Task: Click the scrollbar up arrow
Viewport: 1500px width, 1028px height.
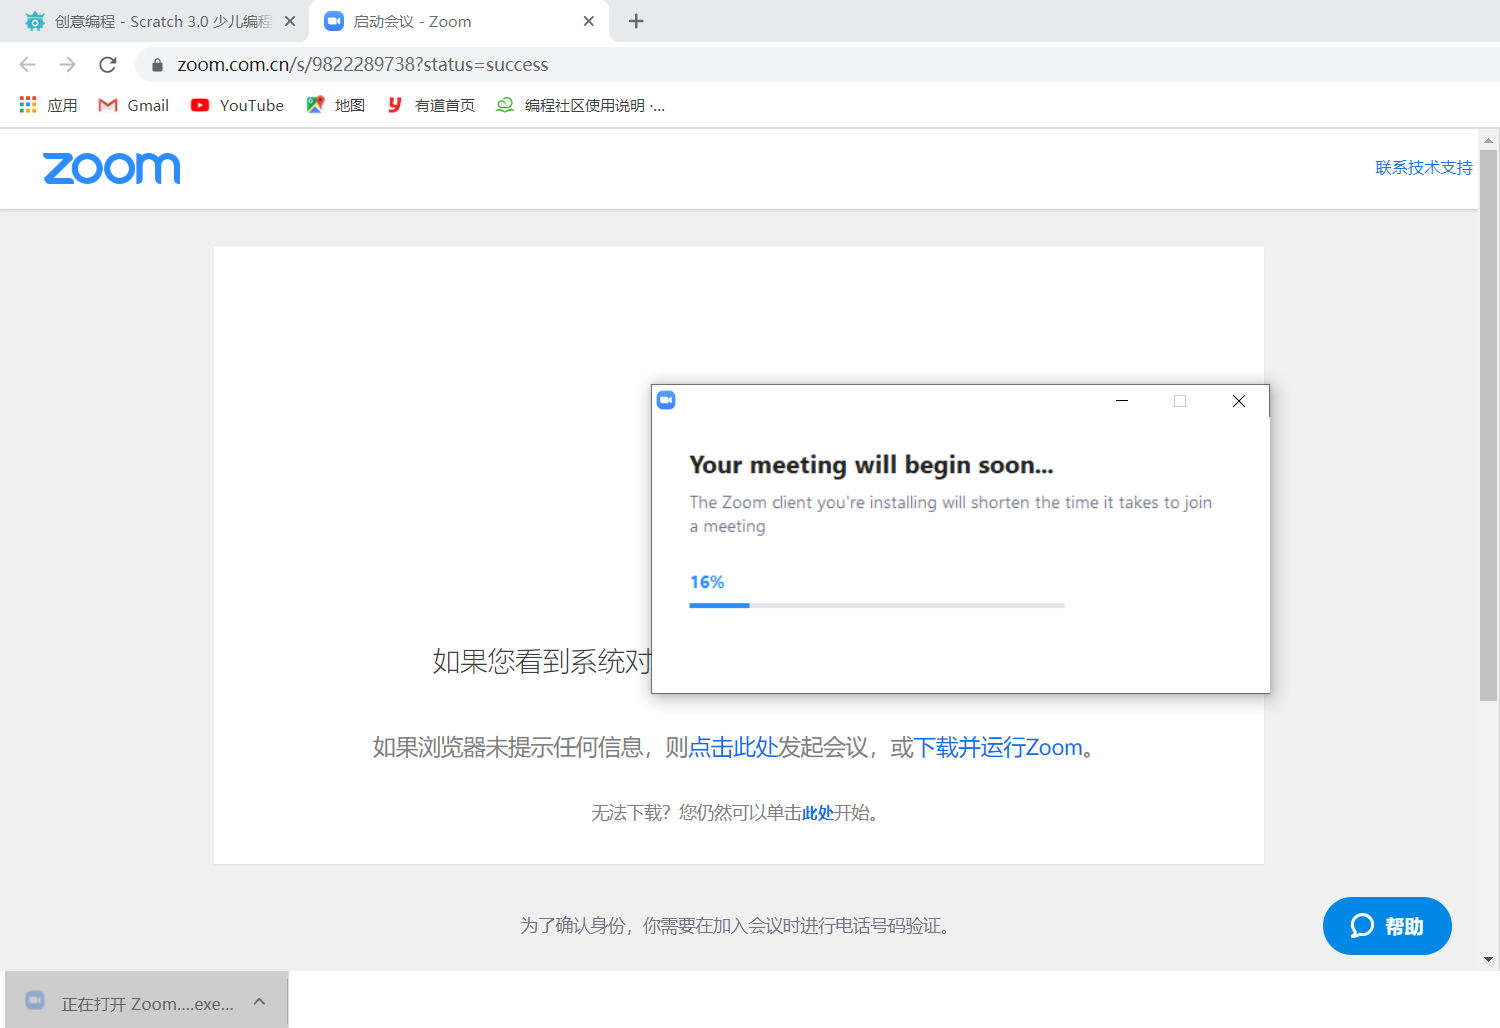Action: pos(1488,140)
